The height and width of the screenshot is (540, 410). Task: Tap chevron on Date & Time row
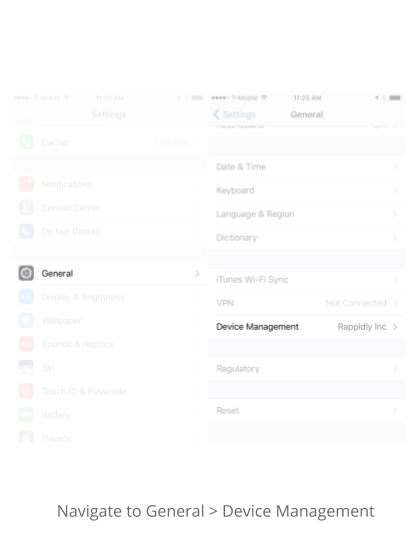coord(395,167)
